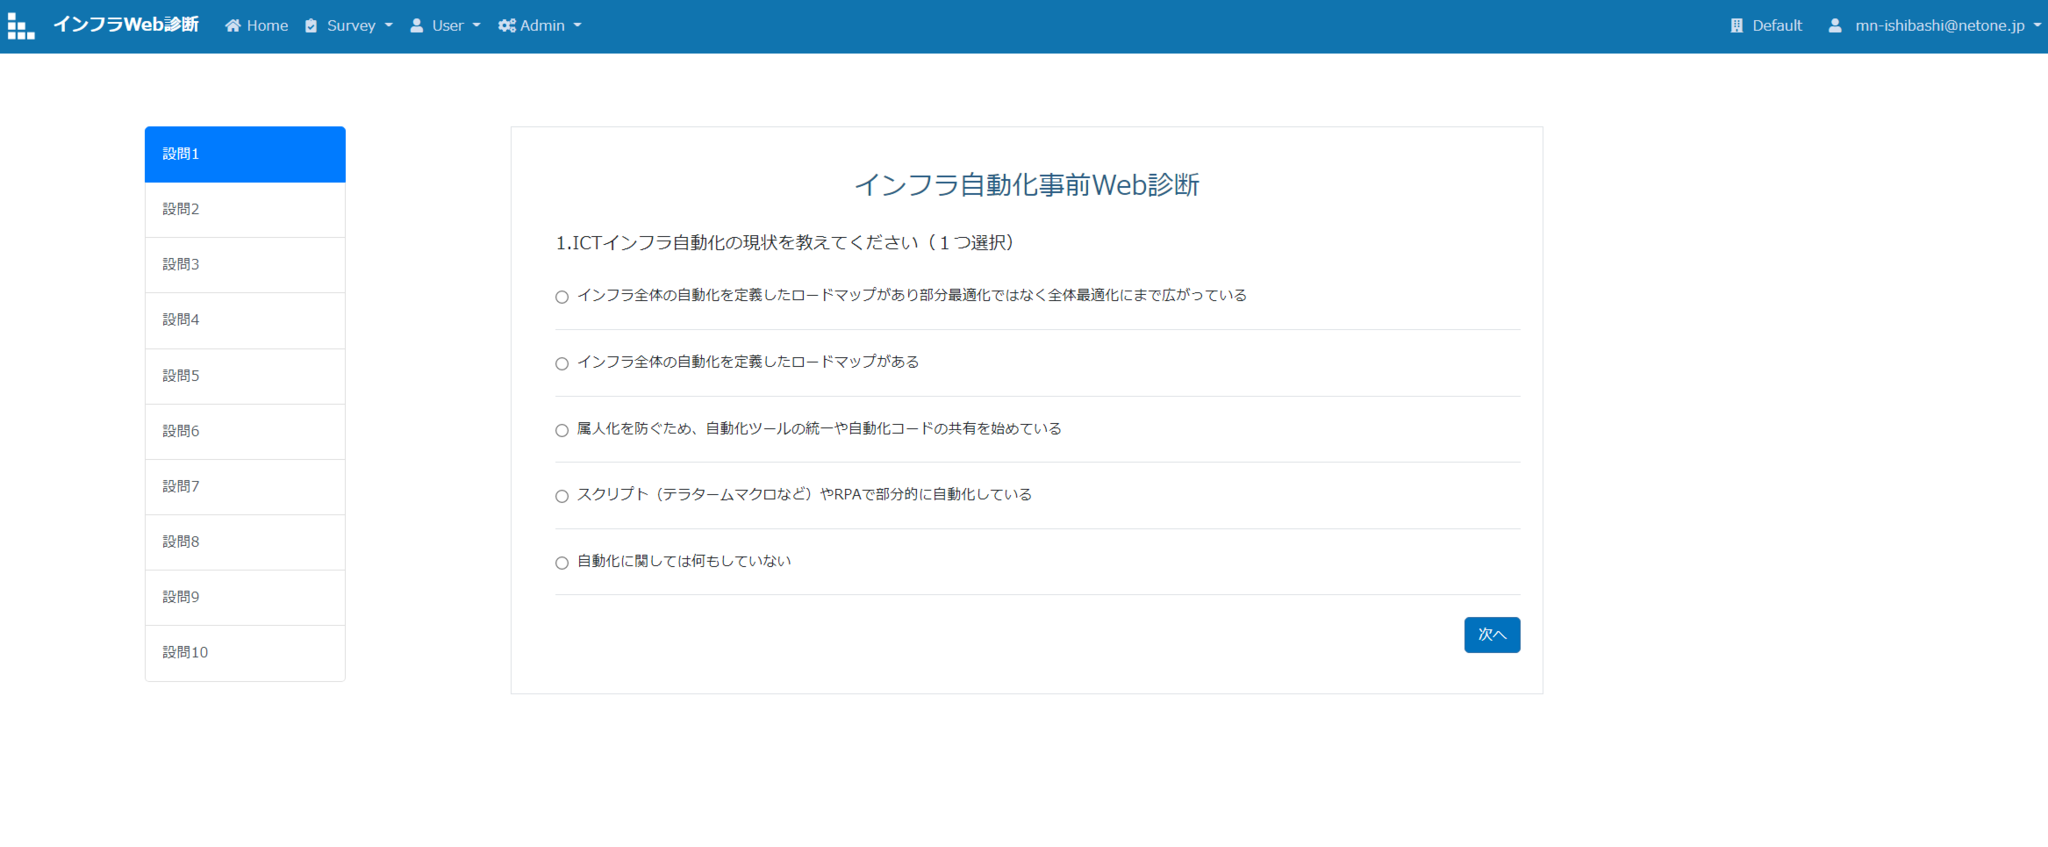The height and width of the screenshot is (847, 2048).
Task: Open the account email dropdown caret
Action: tap(2037, 26)
